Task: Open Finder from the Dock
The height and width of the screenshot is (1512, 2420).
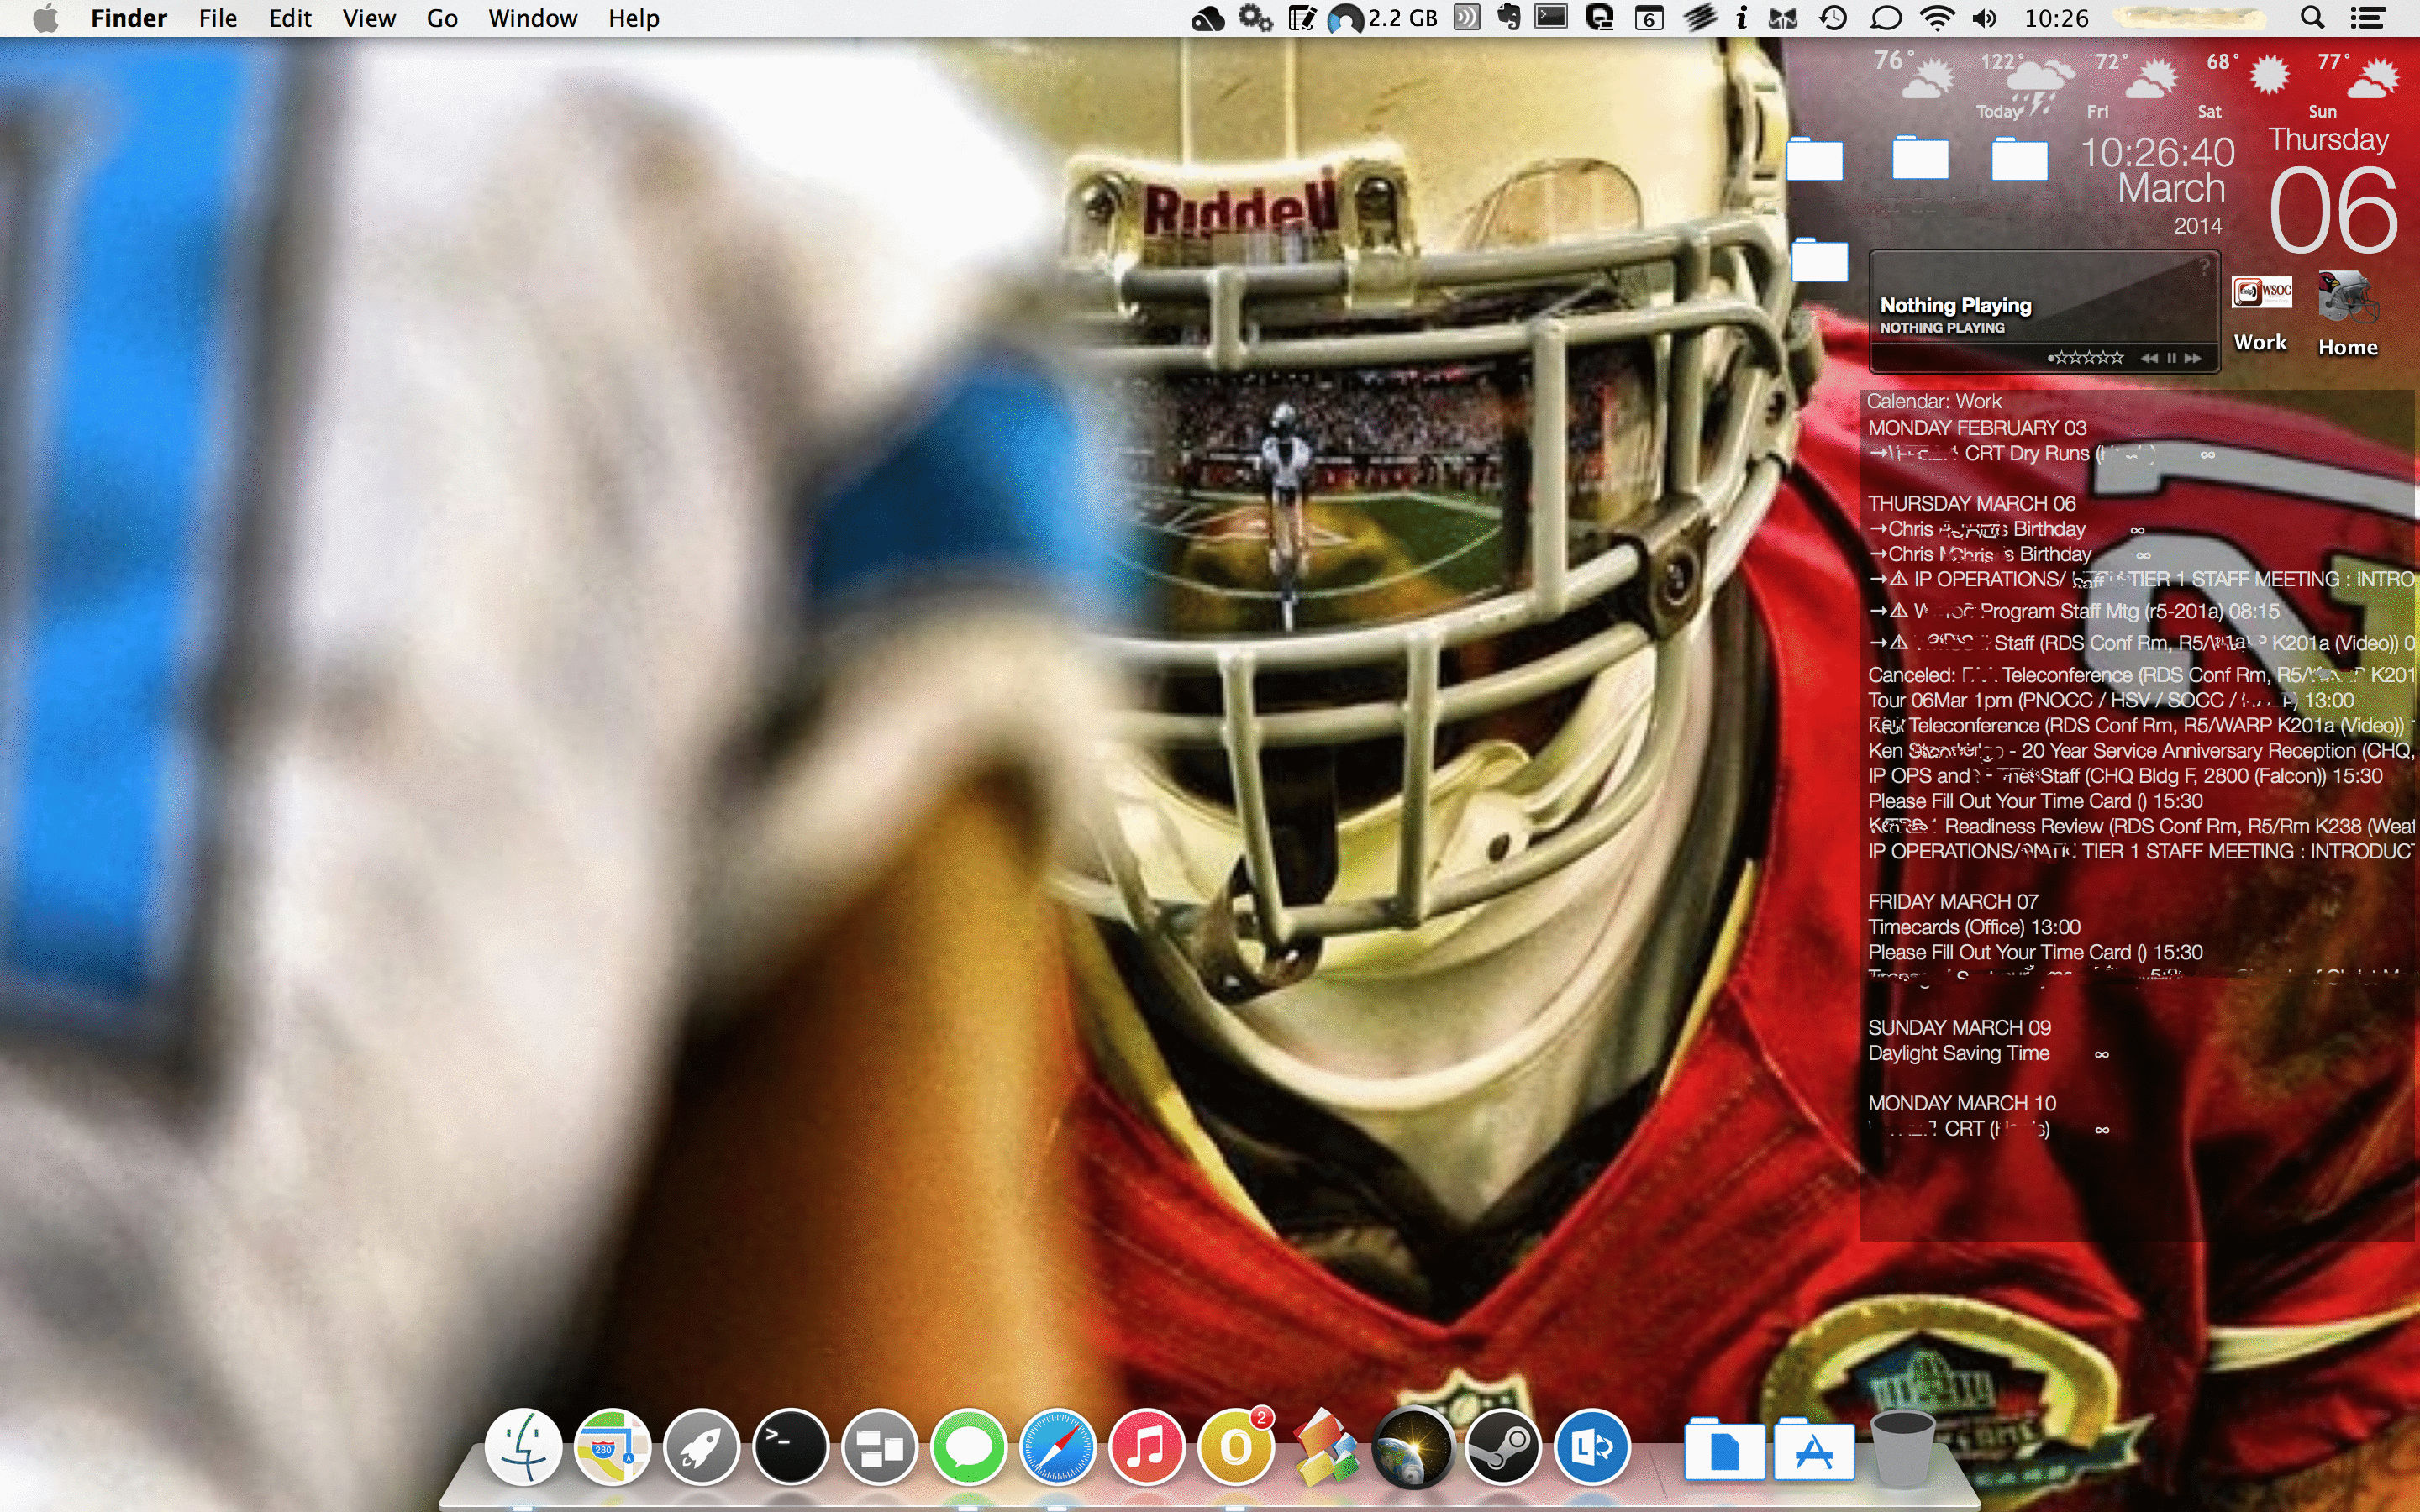Action: 523,1447
